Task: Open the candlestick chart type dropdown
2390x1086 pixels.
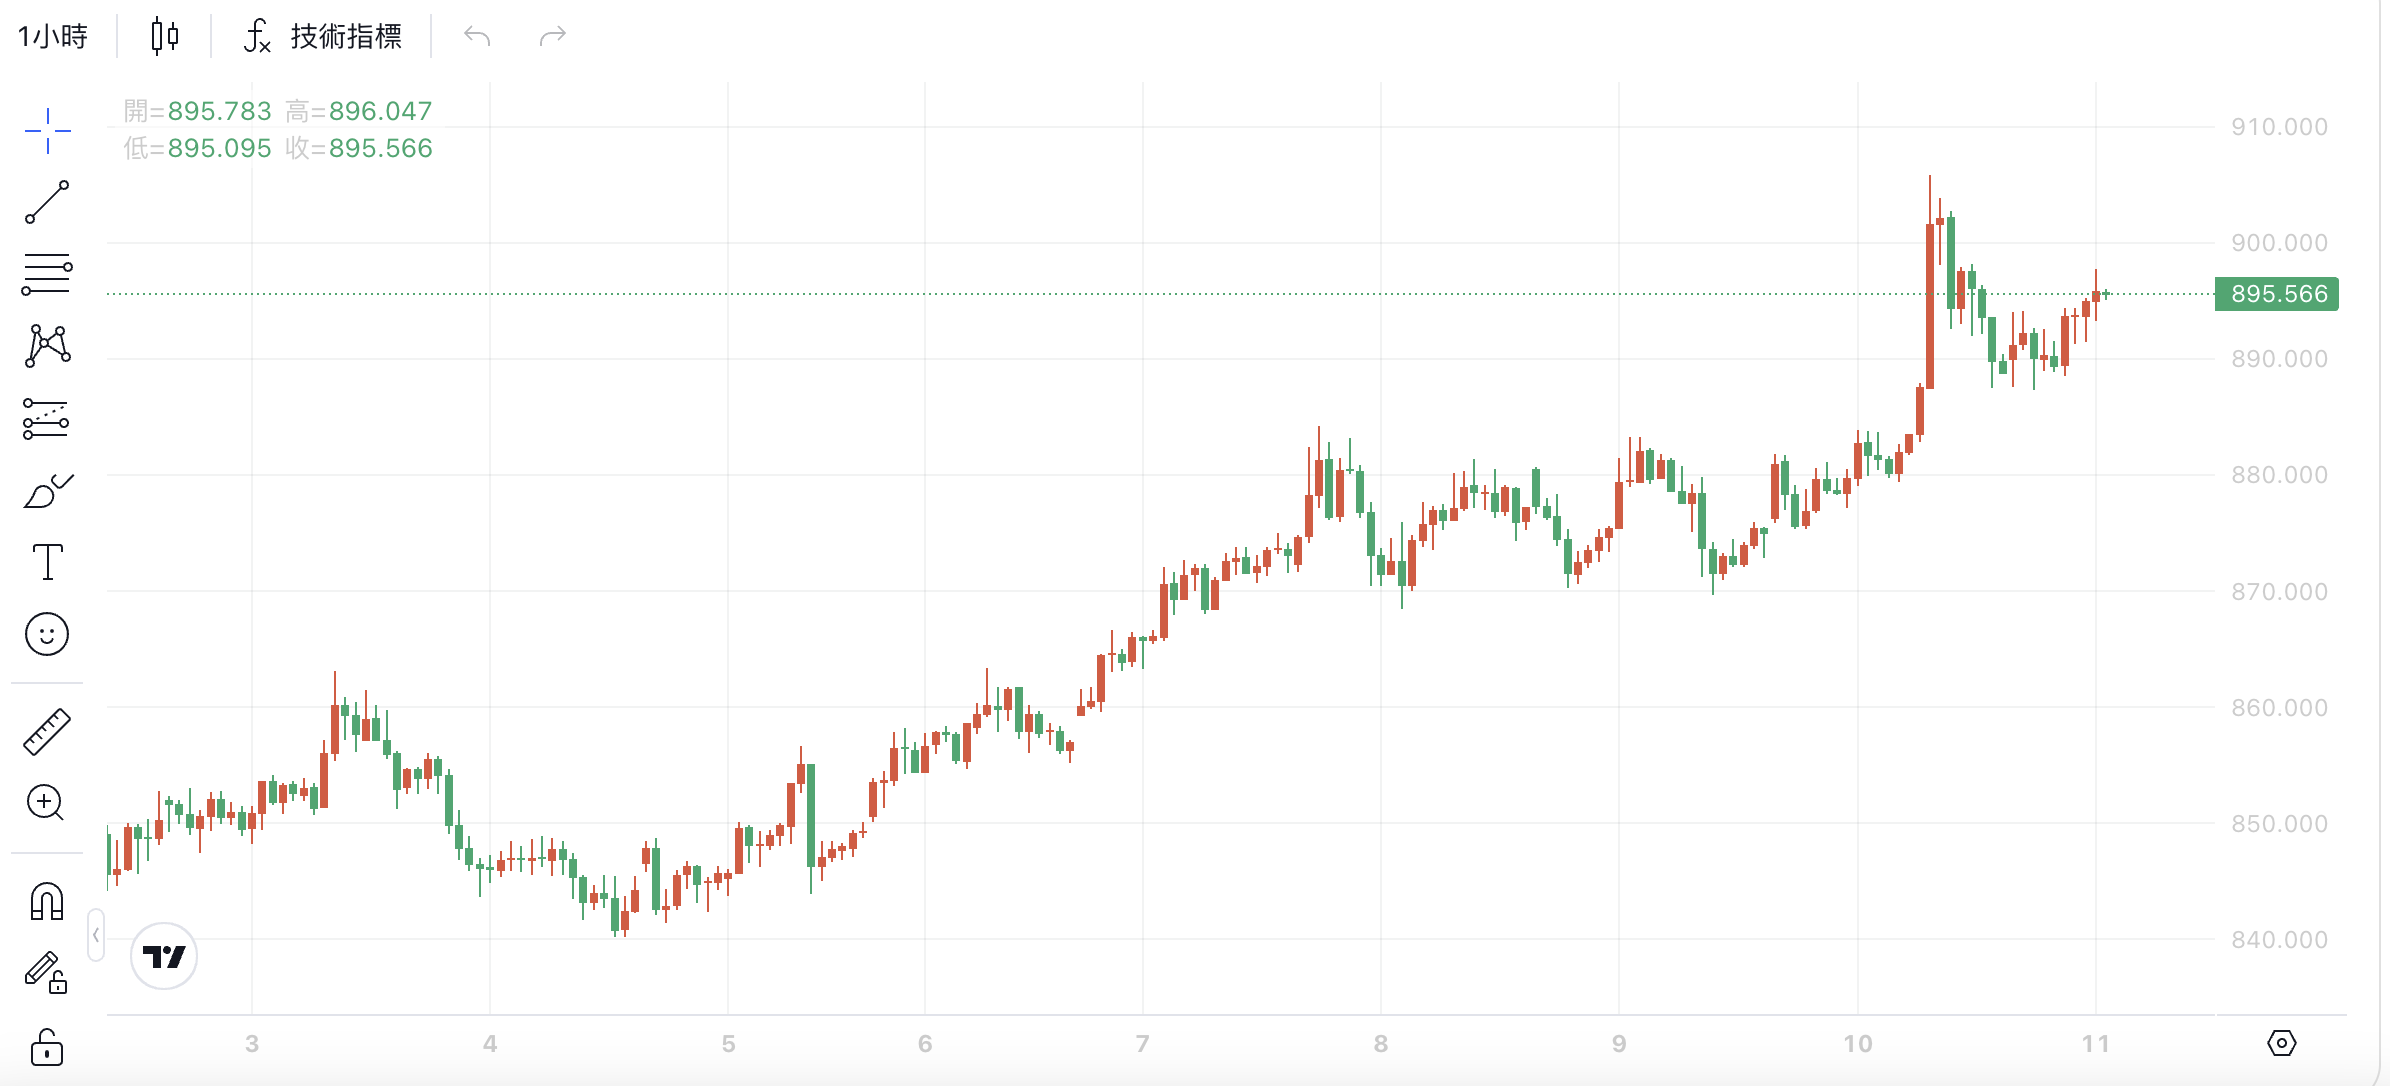Action: [x=165, y=37]
